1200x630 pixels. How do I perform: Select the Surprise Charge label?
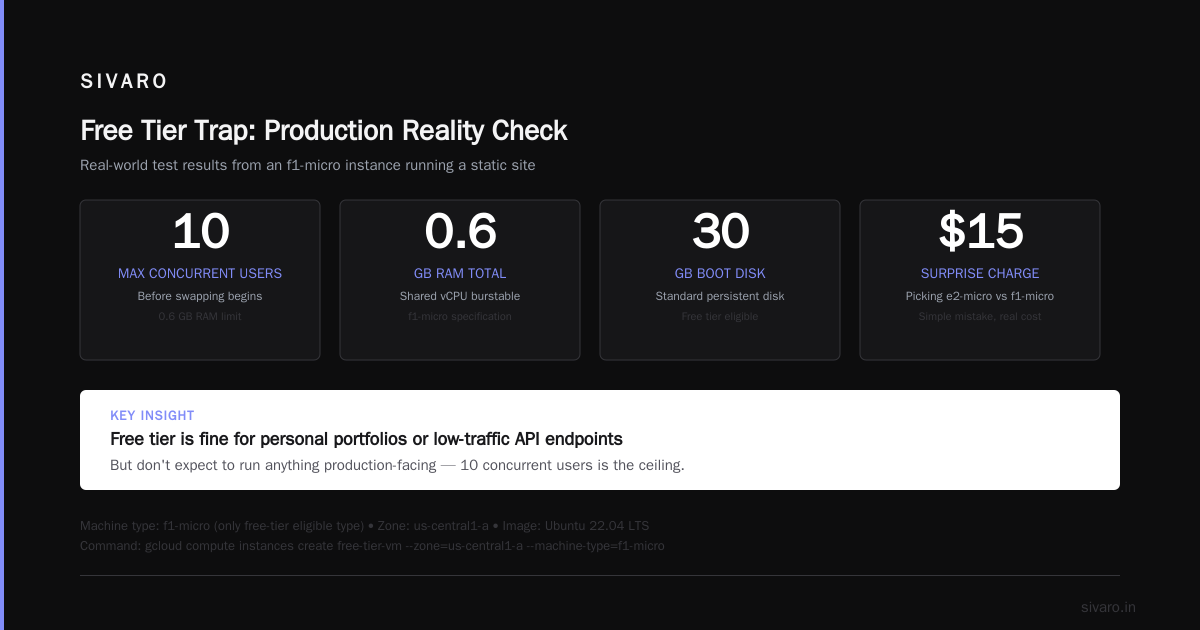pos(980,273)
